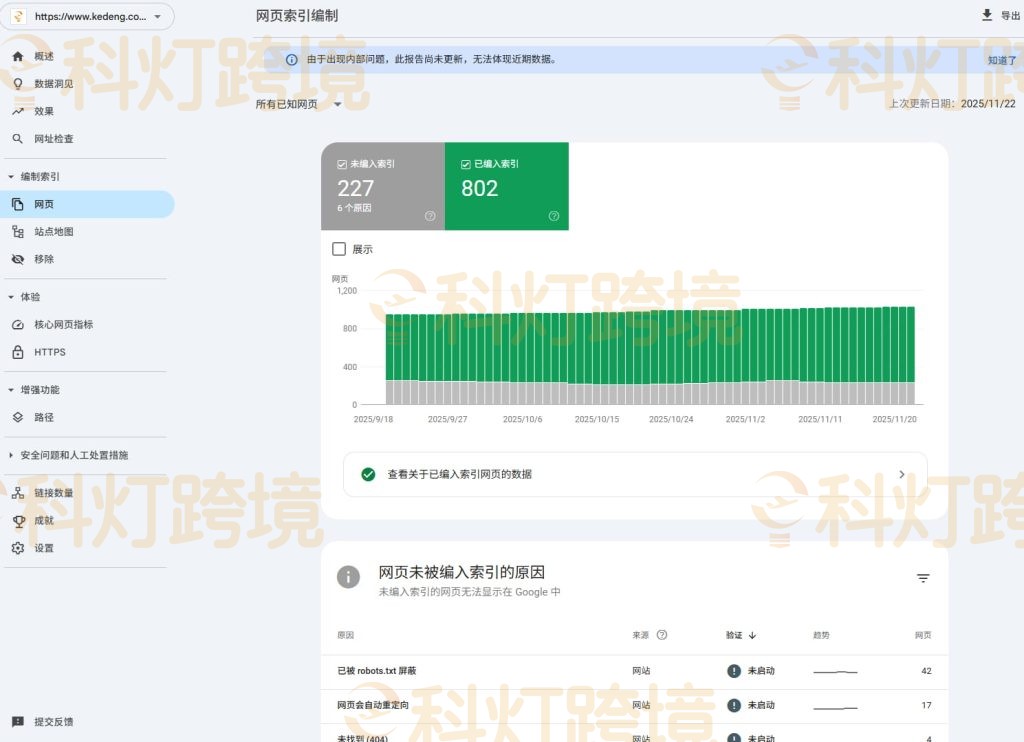Image resolution: width=1024 pixels, height=742 pixels.
Task: Dismiss the banner with 知道了
Action: click(1002, 60)
